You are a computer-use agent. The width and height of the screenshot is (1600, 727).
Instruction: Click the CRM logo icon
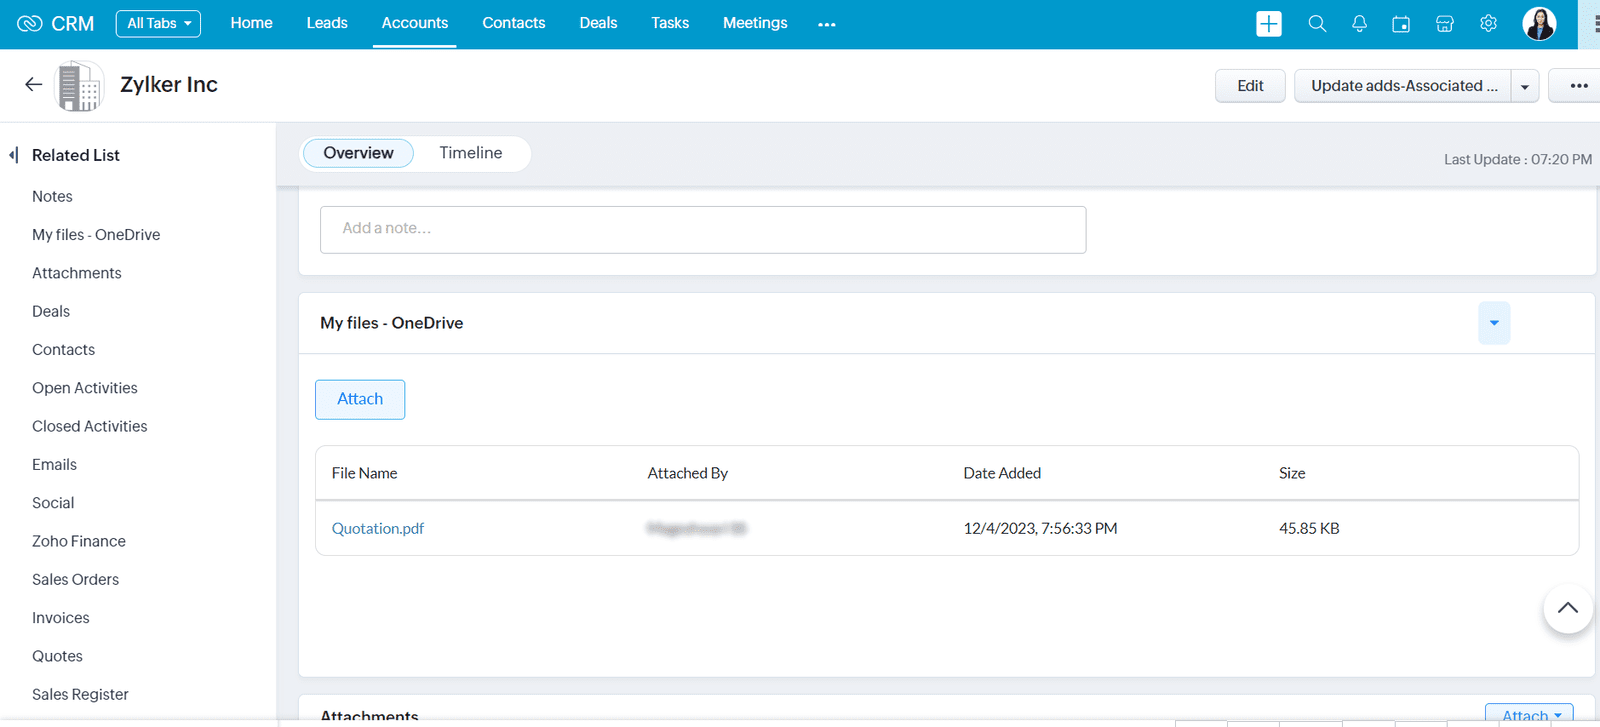click(x=29, y=23)
